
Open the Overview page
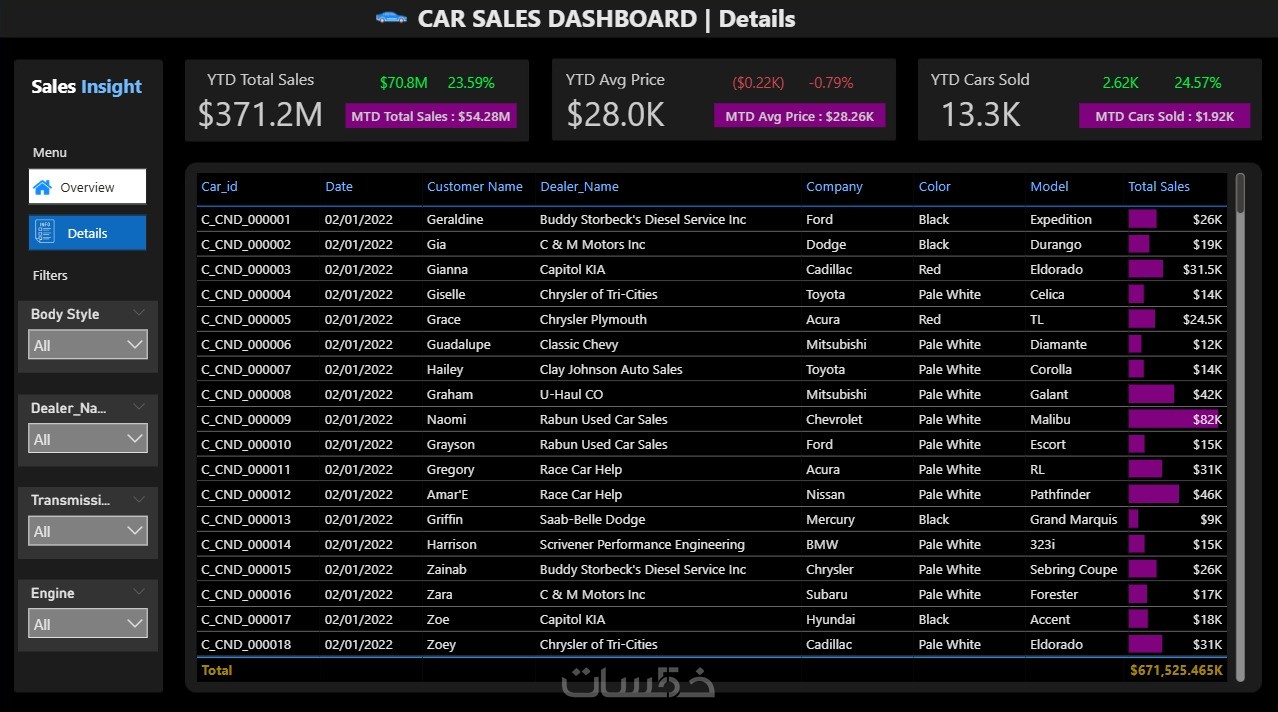pyautogui.click(x=87, y=187)
